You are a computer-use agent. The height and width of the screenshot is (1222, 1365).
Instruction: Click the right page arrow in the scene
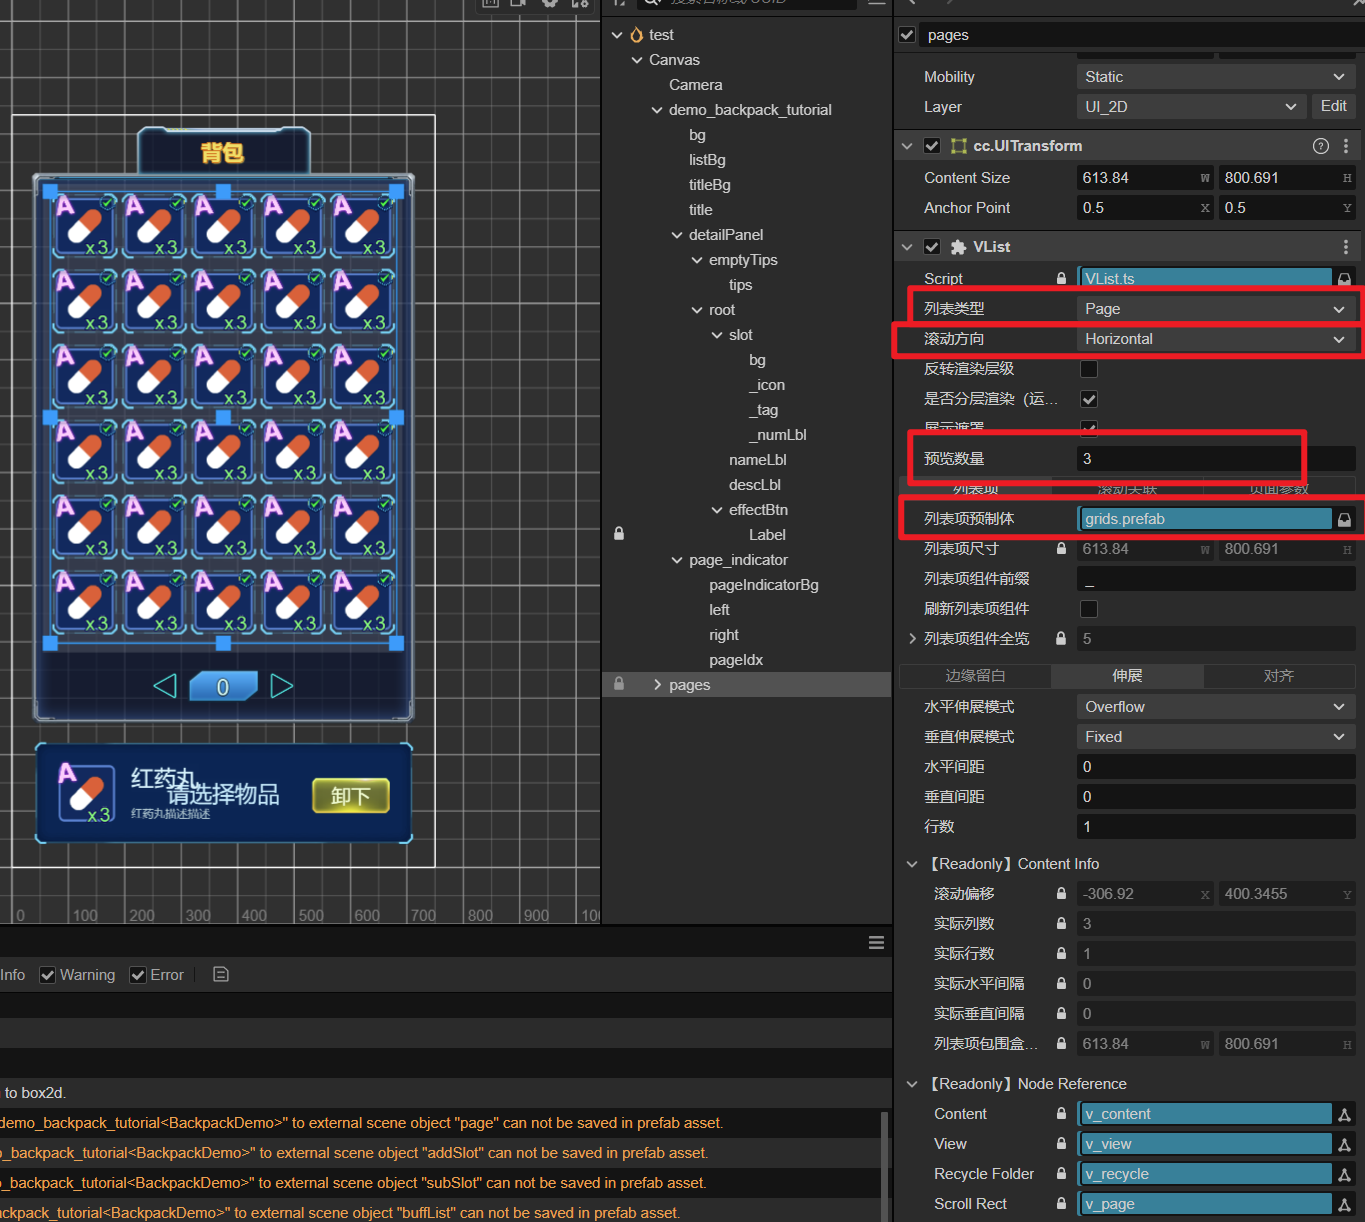click(x=282, y=686)
